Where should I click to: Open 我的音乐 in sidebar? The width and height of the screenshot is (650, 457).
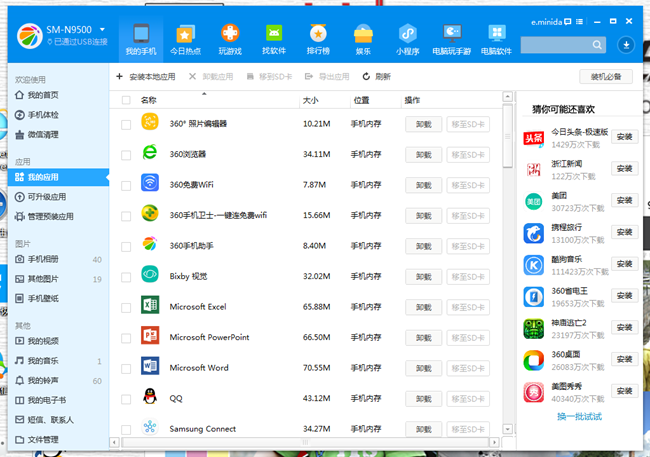pyautogui.click(x=36, y=361)
